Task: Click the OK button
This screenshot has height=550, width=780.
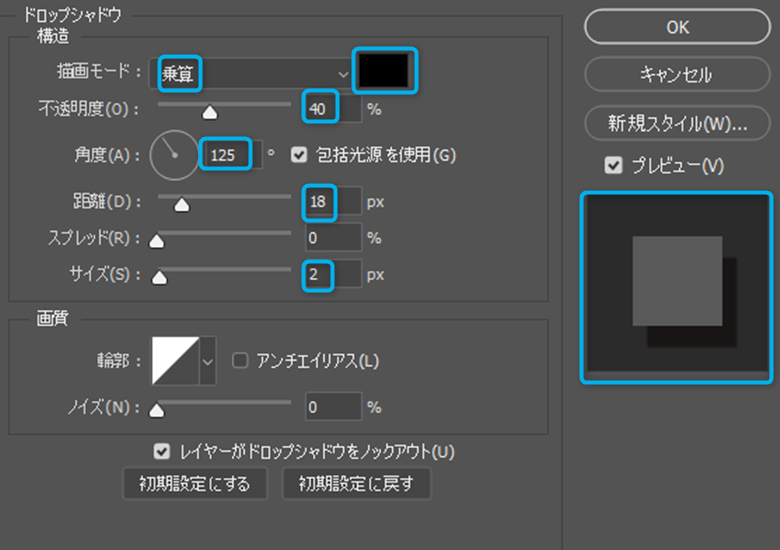Action: (677, 27)
